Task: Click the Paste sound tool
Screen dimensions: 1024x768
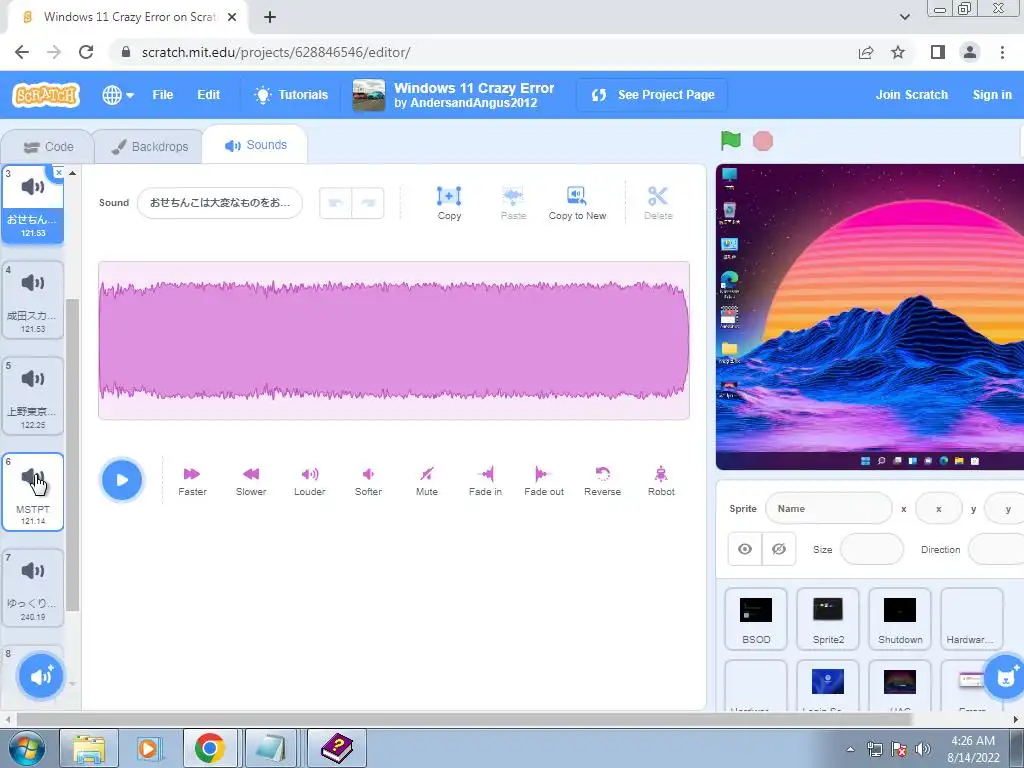Action: coord(513,203)
